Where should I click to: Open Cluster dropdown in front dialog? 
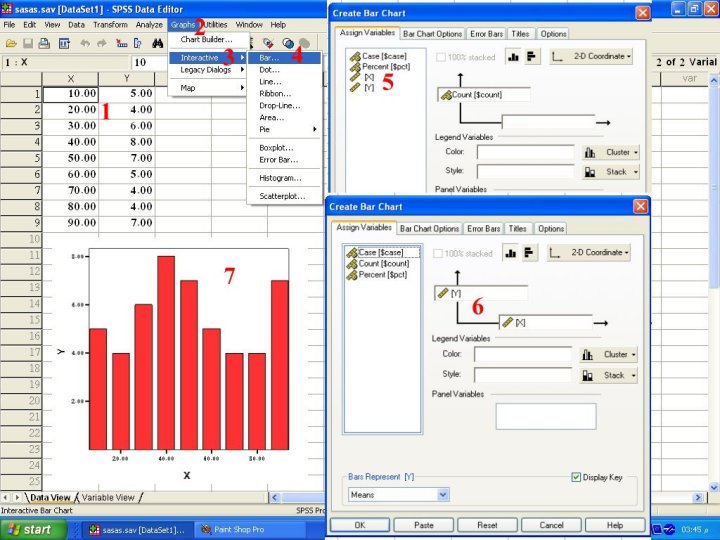[x=609, y=354]
